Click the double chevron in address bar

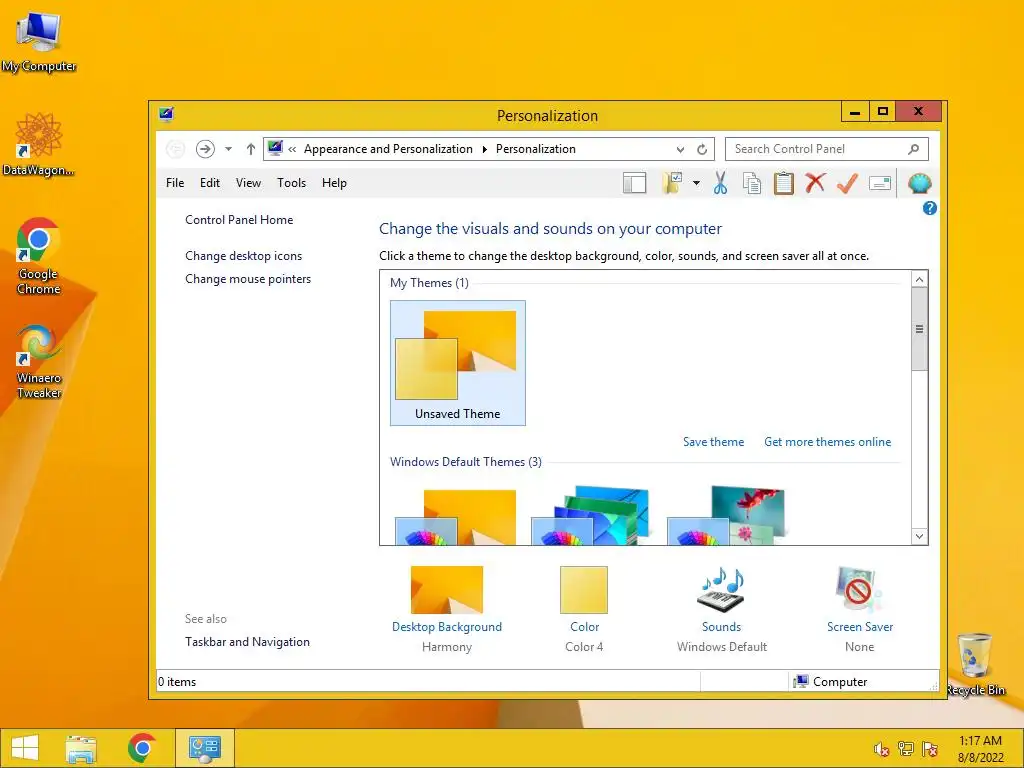coord(293,150)
